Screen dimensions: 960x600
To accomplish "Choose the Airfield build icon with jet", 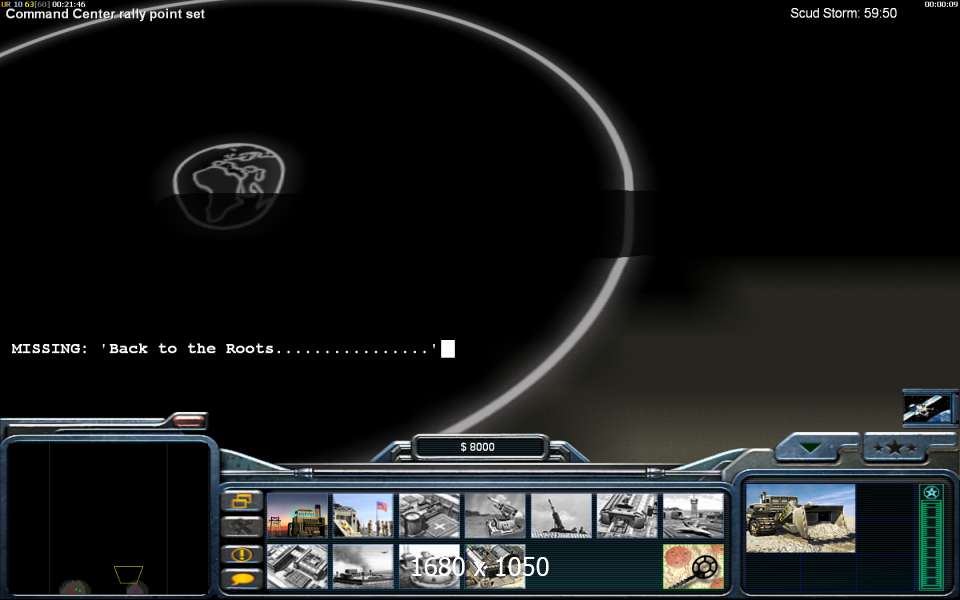I will tap(694, 516).
